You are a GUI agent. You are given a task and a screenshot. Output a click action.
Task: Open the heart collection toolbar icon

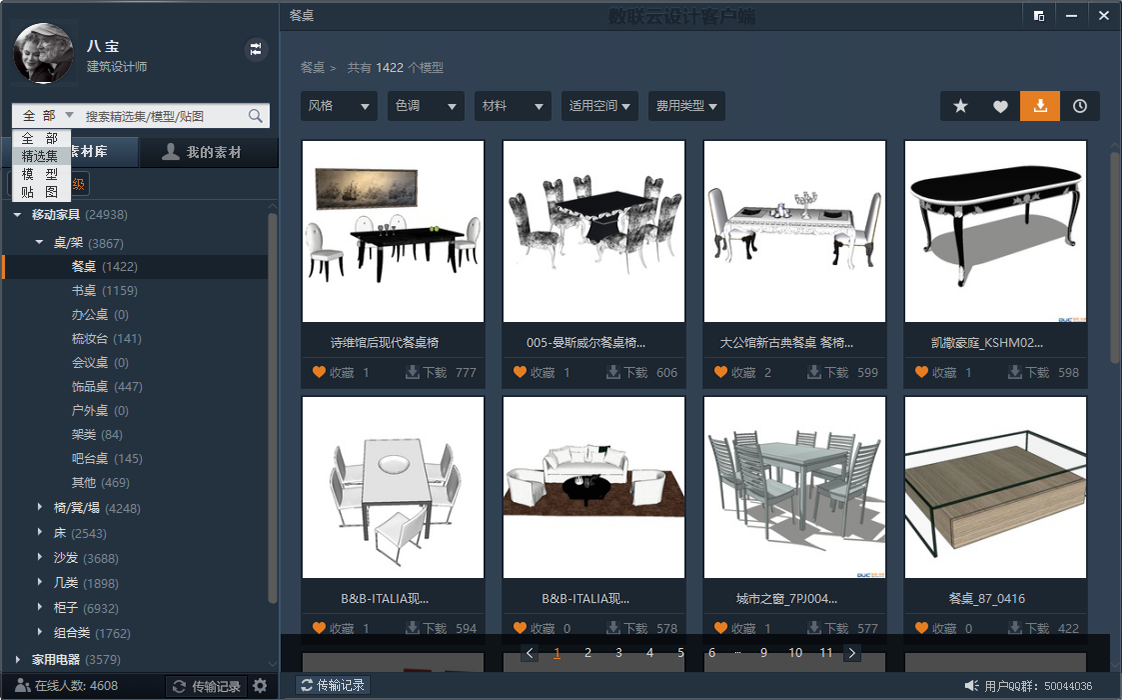1000,106
